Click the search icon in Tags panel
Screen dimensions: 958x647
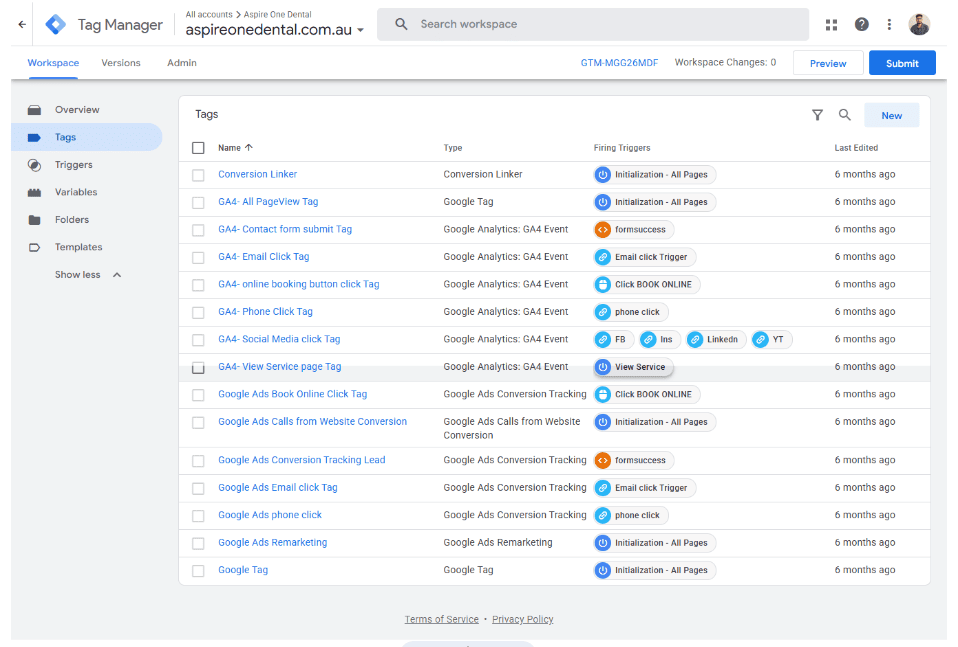click(x=844, y=115)
